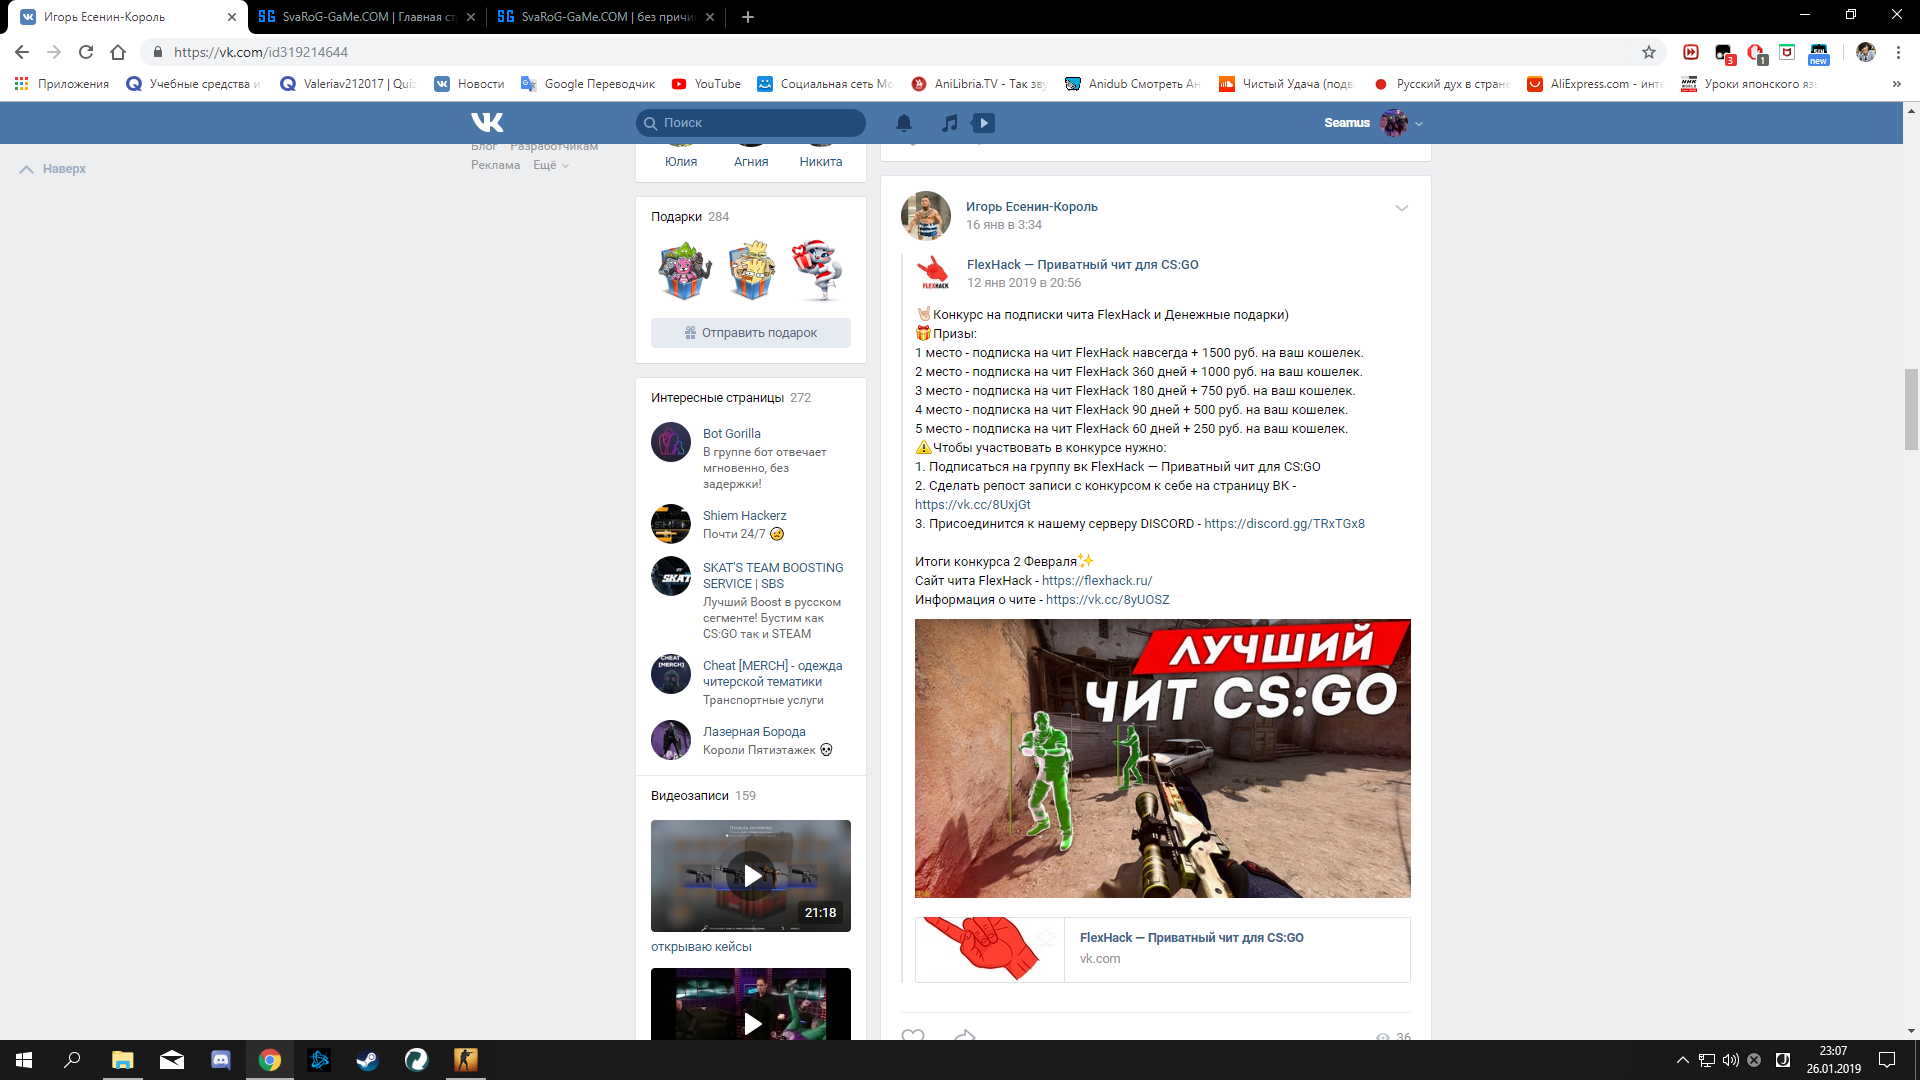Open AliExpress.com bookmark

pos(1595,84)
